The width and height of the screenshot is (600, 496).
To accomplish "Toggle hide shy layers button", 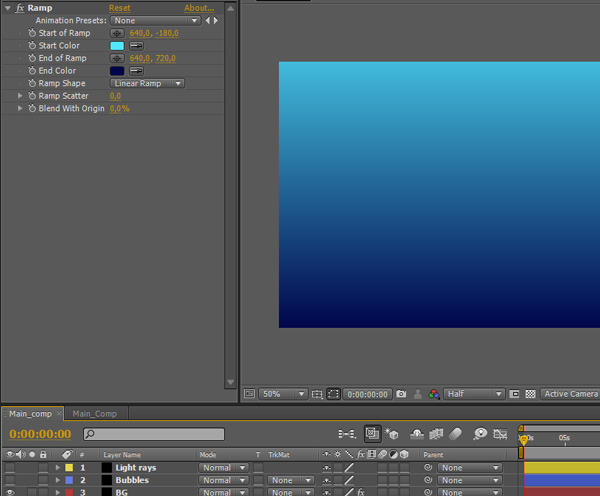I will click(x=417, y=434).
